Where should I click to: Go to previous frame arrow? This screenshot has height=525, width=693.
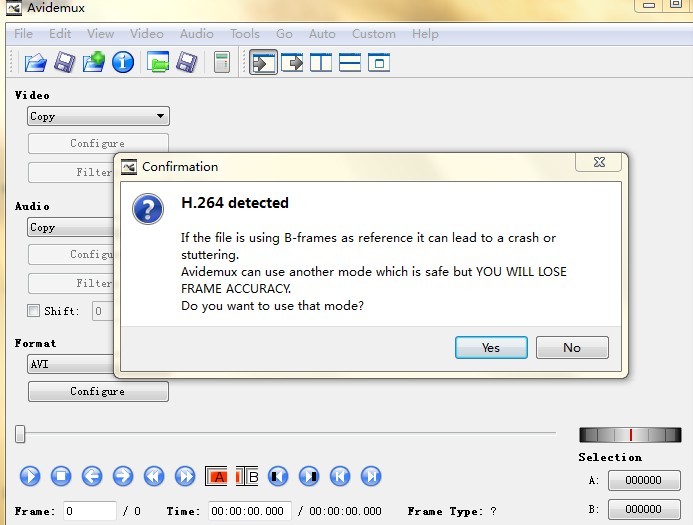click(92, 476)
